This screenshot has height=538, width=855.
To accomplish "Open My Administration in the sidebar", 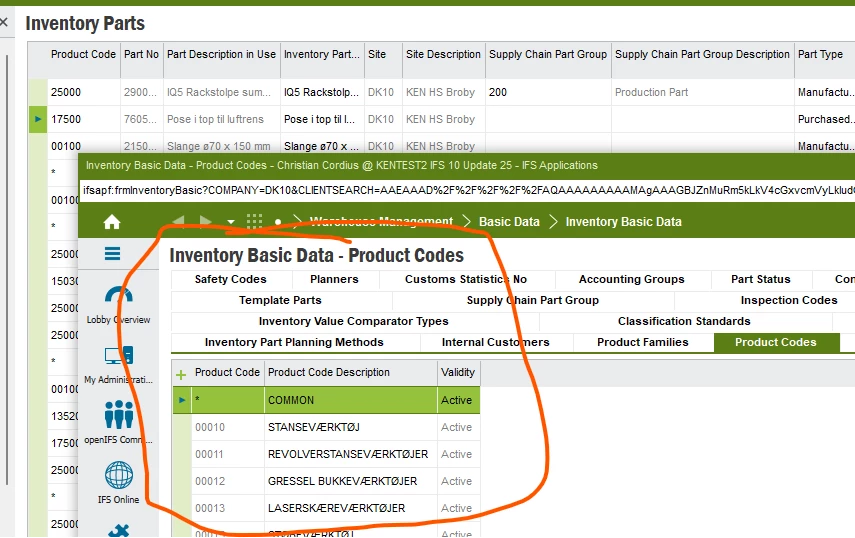I will point(118,365).
